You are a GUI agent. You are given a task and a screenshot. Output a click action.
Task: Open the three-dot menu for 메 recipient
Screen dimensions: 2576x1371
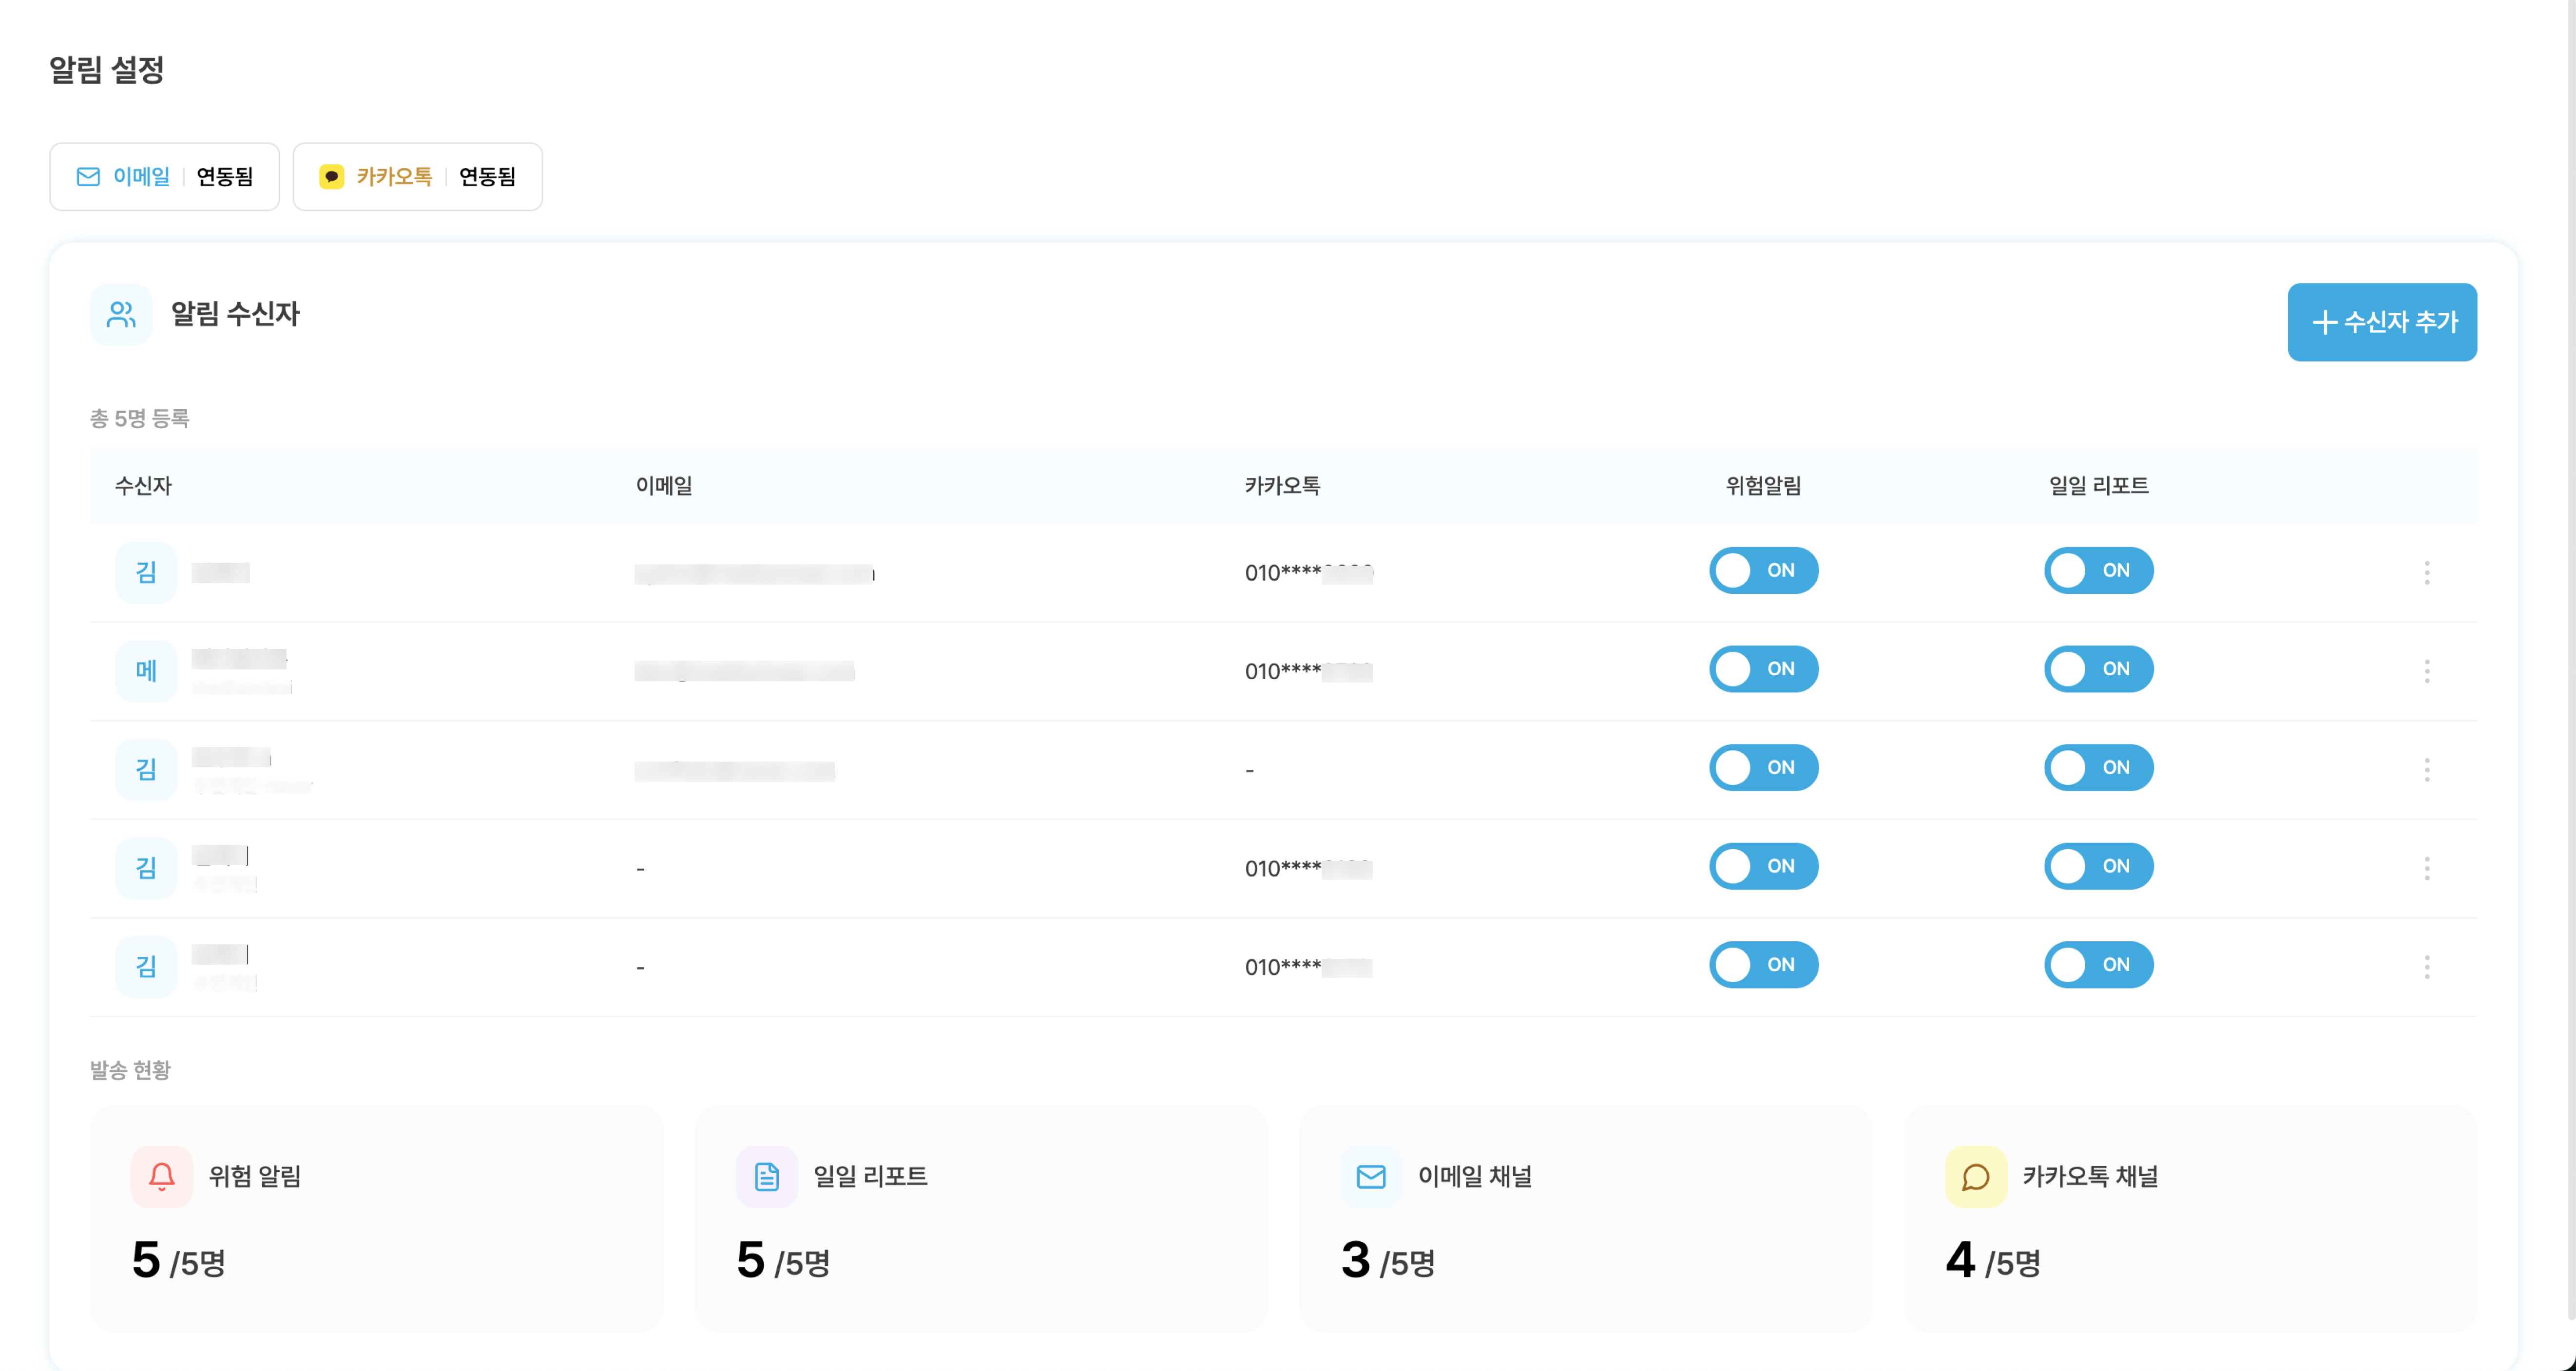[2426, 671]
